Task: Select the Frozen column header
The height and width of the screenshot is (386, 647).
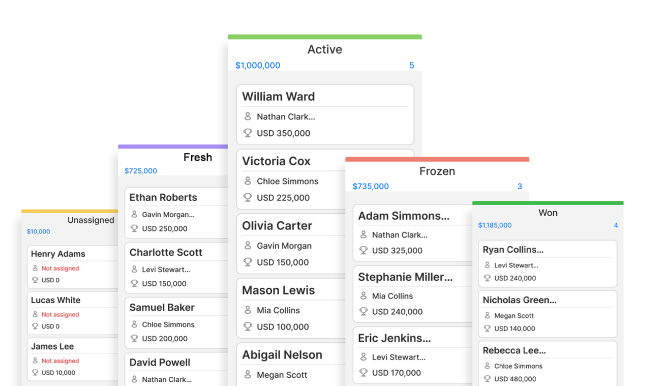Action: click(x=437, y=171)
